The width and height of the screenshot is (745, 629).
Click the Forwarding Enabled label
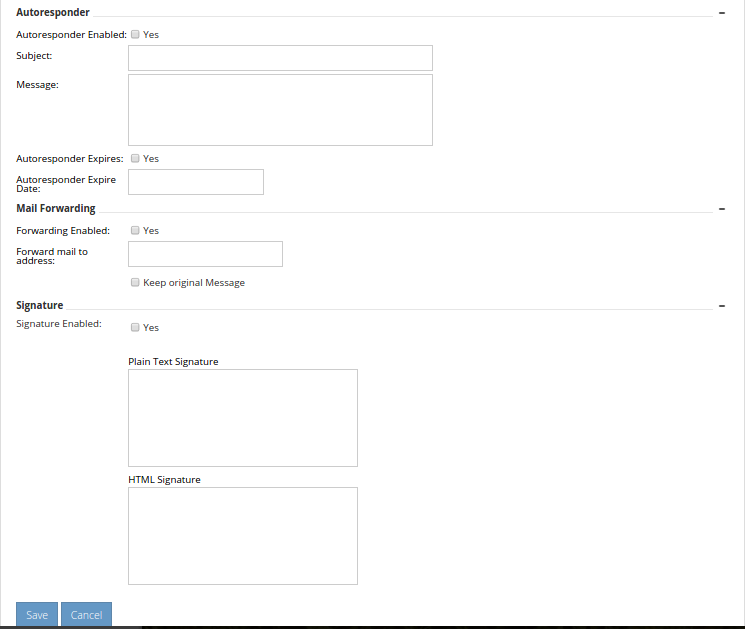[63, 230]
